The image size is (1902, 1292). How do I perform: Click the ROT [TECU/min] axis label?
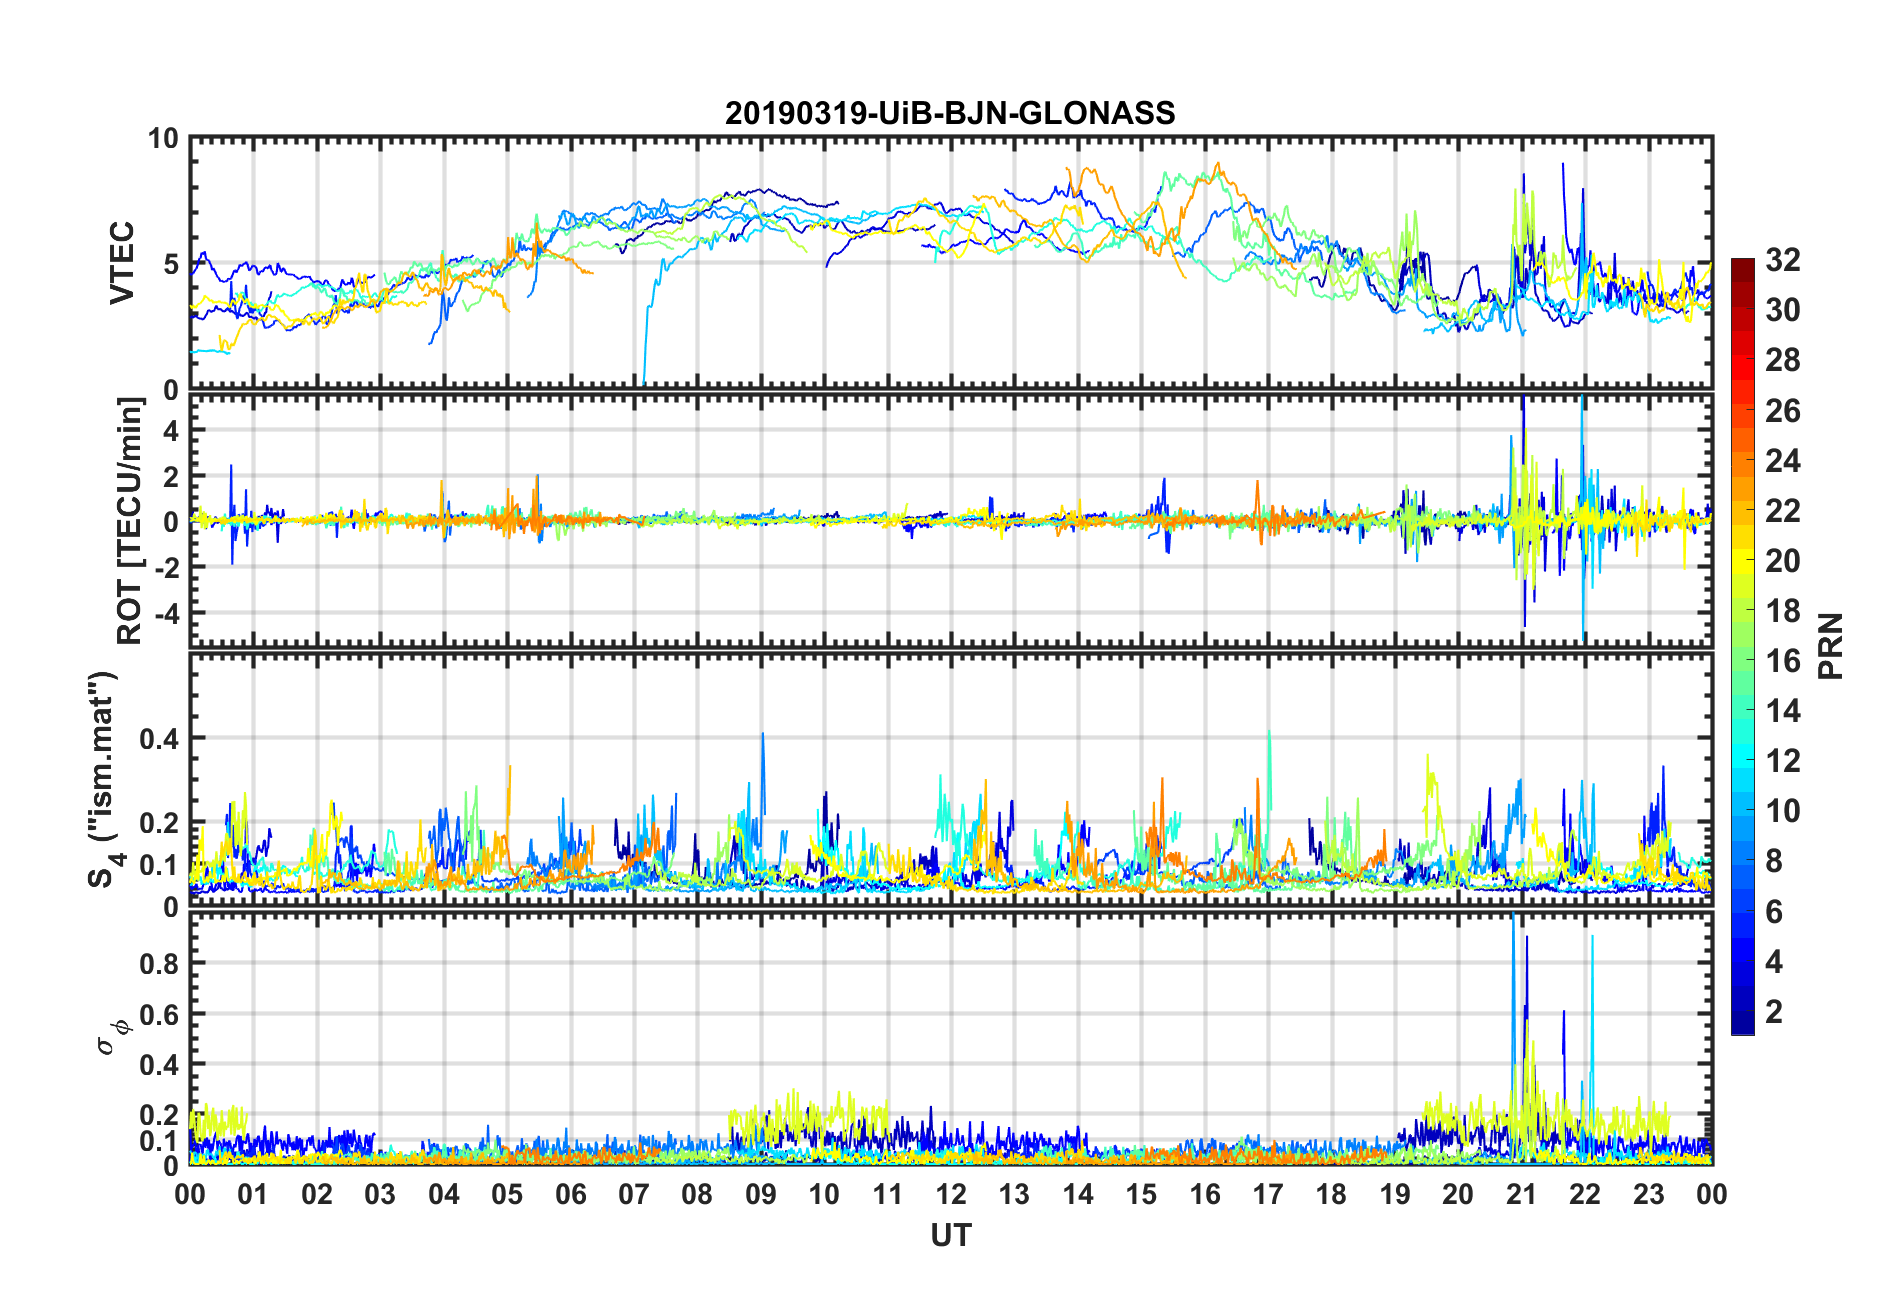click(x=130, y=521)
